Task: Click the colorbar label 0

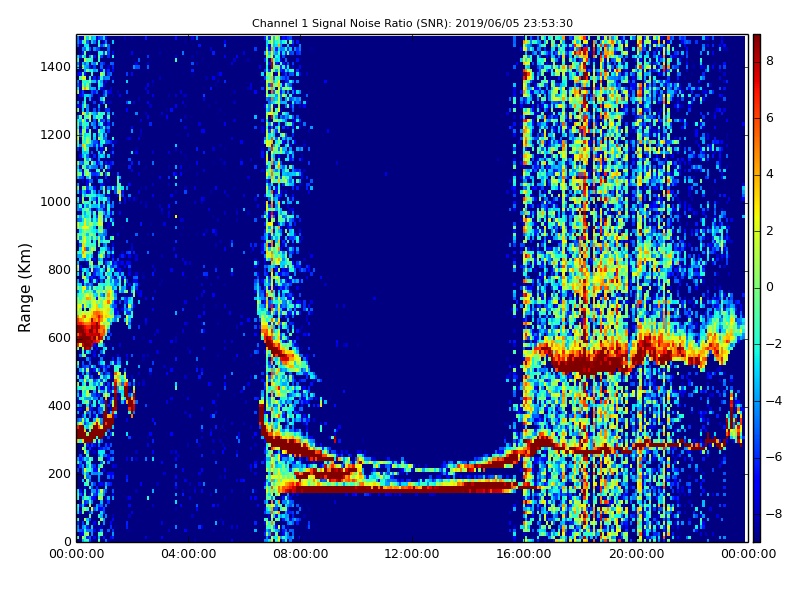Action: [x=770, y=287]
